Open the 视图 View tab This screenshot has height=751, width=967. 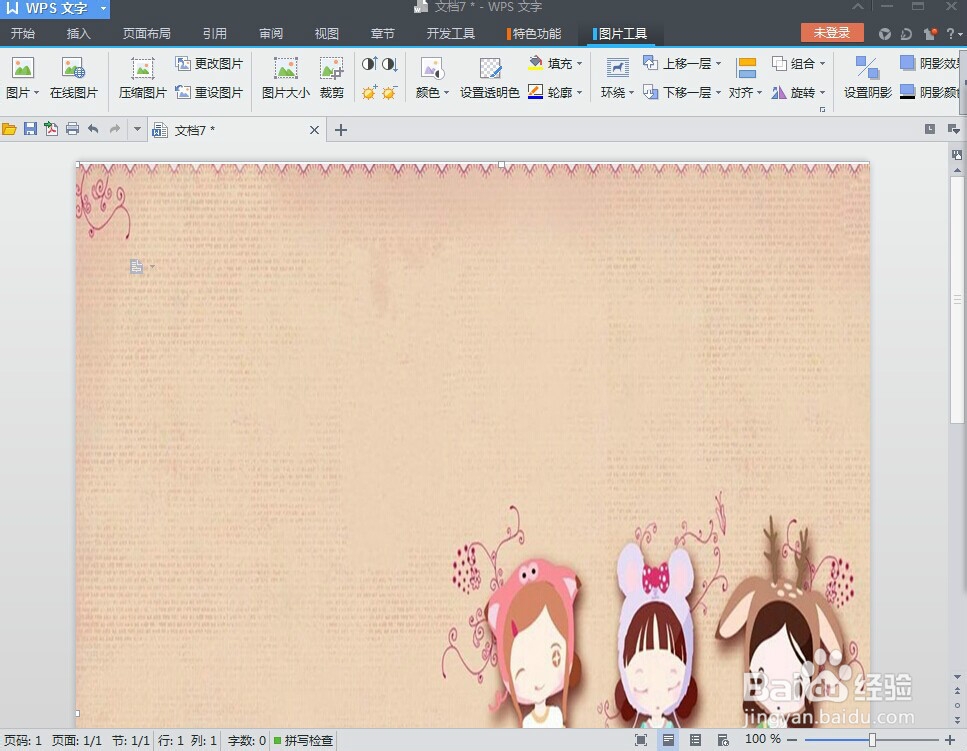pos(326,33)
